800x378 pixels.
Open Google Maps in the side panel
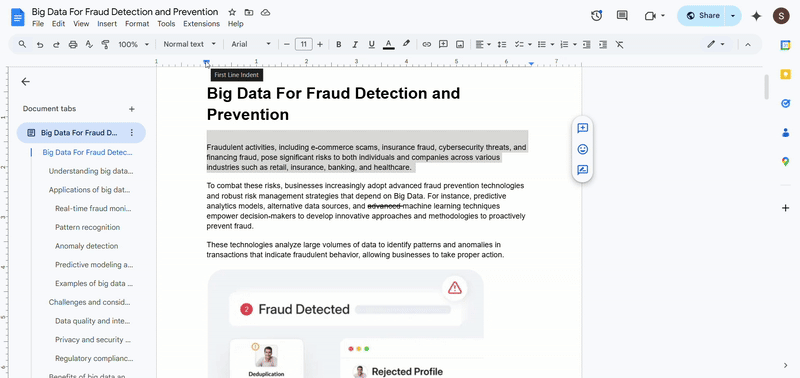(785, 162)
